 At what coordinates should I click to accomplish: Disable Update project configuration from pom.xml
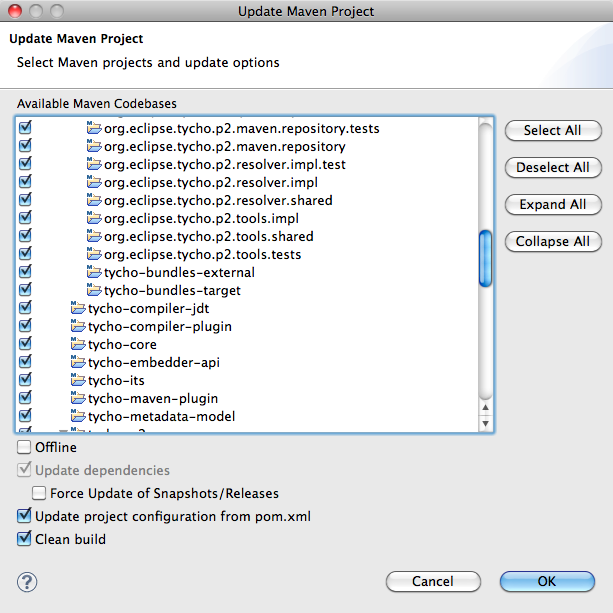(x=25, y=516)
